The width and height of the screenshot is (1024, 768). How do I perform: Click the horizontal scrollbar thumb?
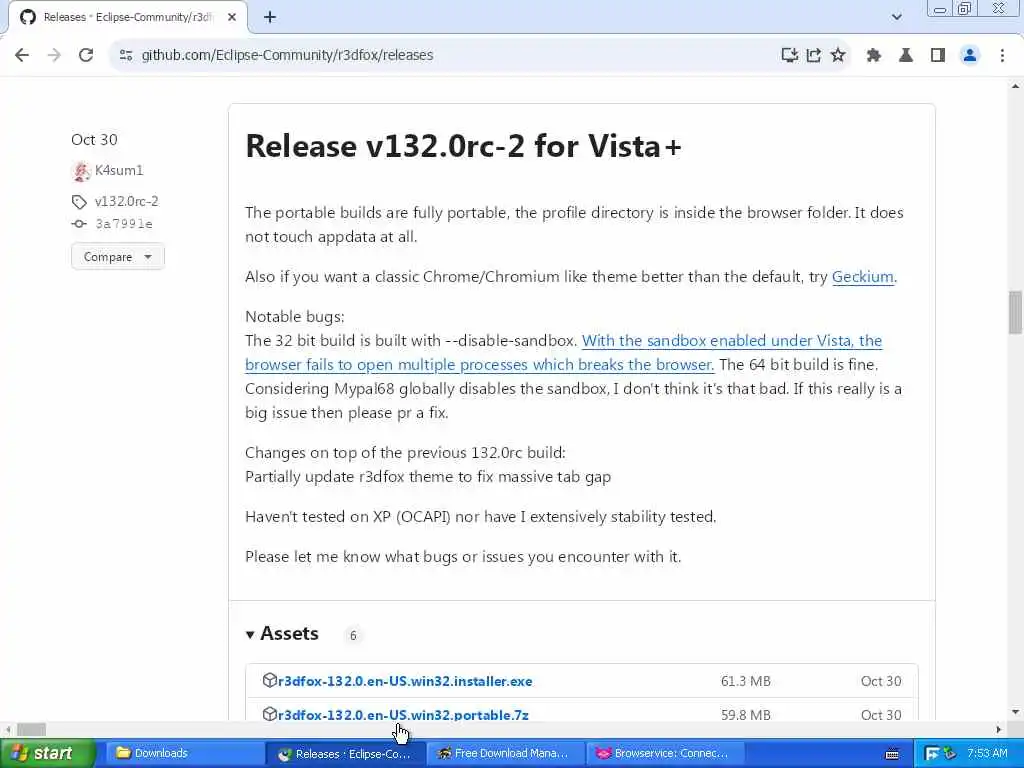coord(31,729)
